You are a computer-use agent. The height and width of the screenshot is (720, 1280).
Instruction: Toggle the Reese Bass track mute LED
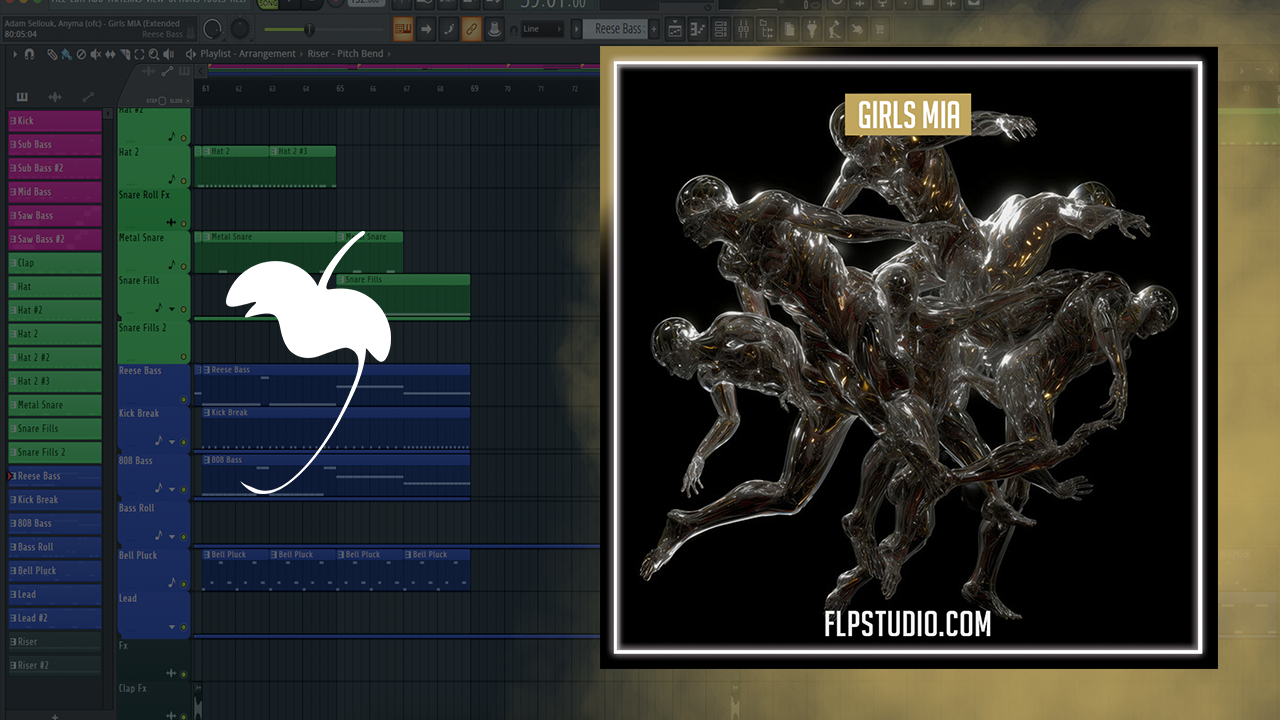pyautogui.click(x=183, y=399)
